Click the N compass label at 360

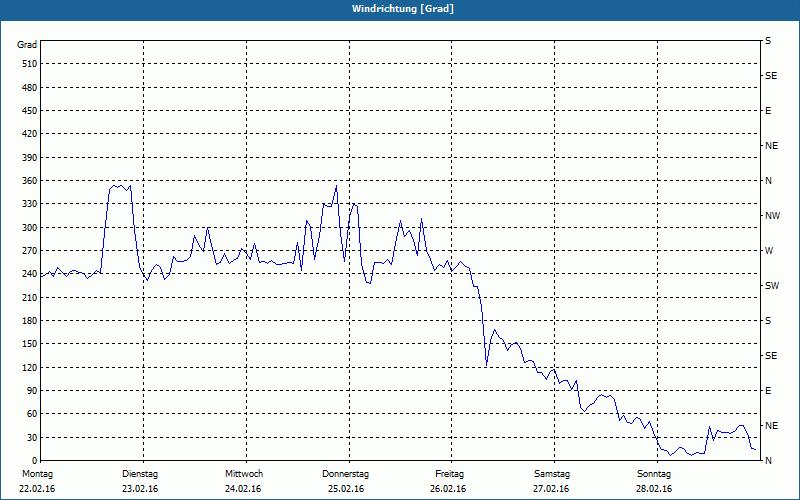pos(768,181)
